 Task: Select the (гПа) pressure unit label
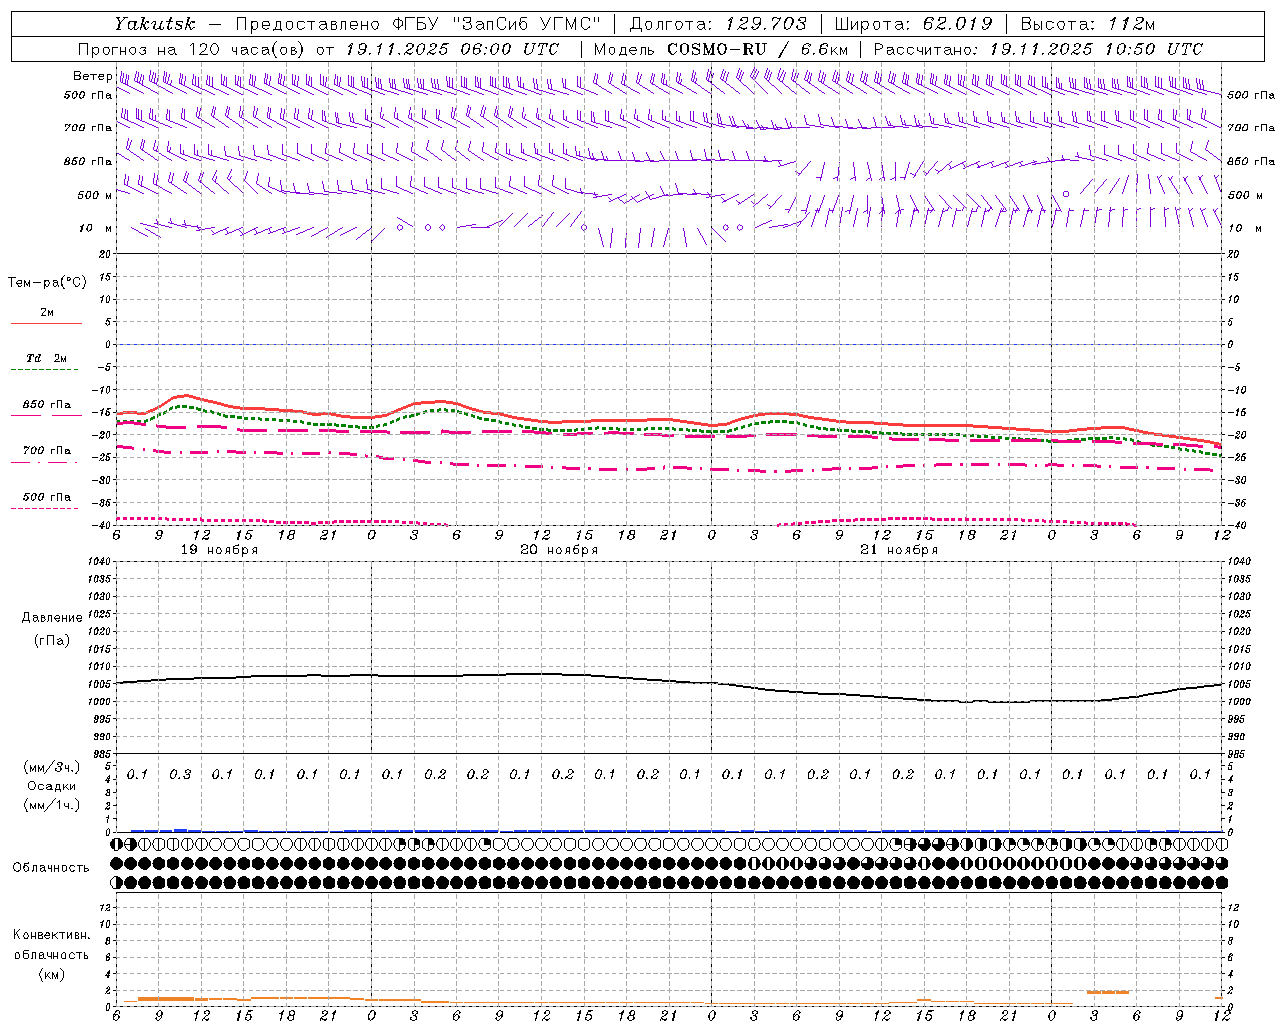pos(52,640)
